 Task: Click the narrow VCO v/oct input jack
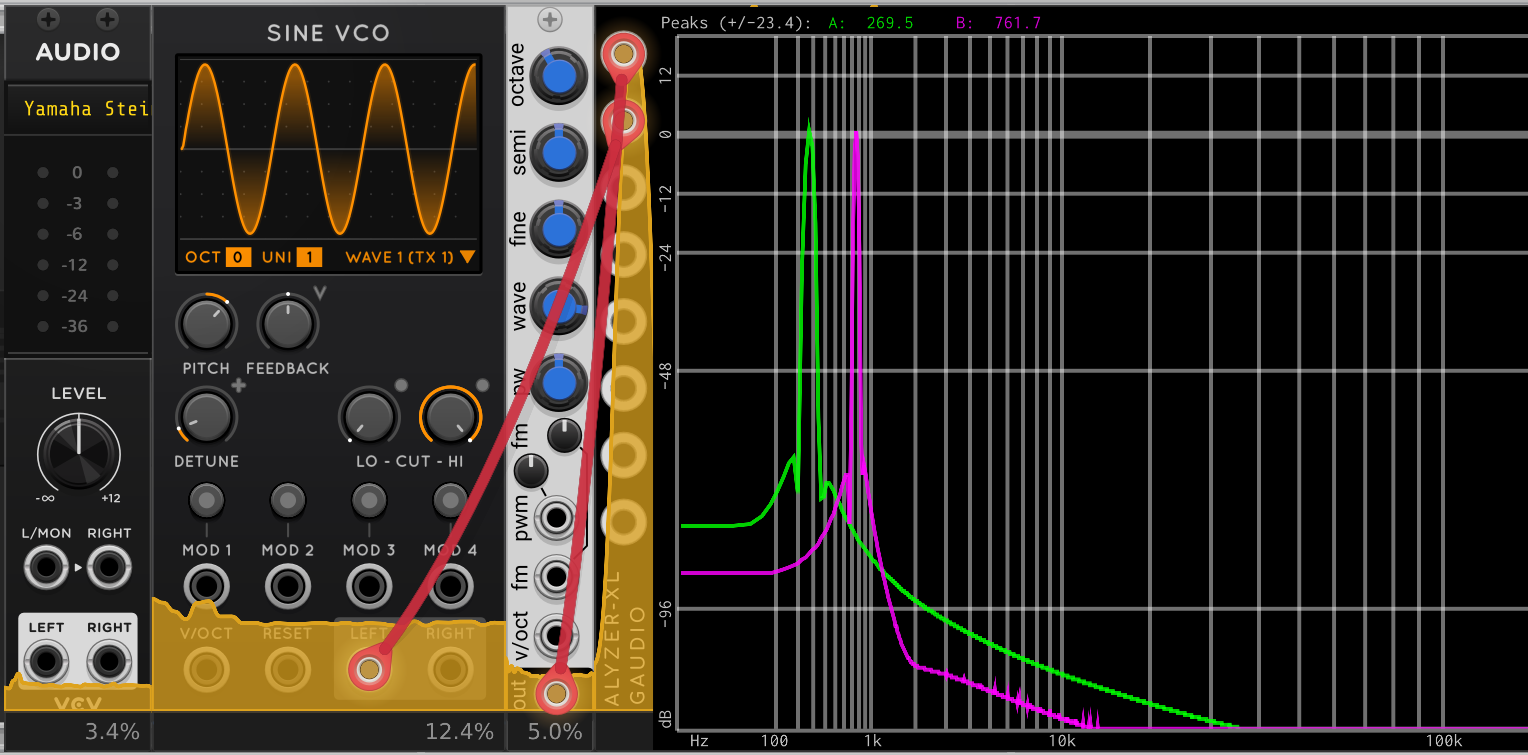pyautogui.click(x=556, y=635)
